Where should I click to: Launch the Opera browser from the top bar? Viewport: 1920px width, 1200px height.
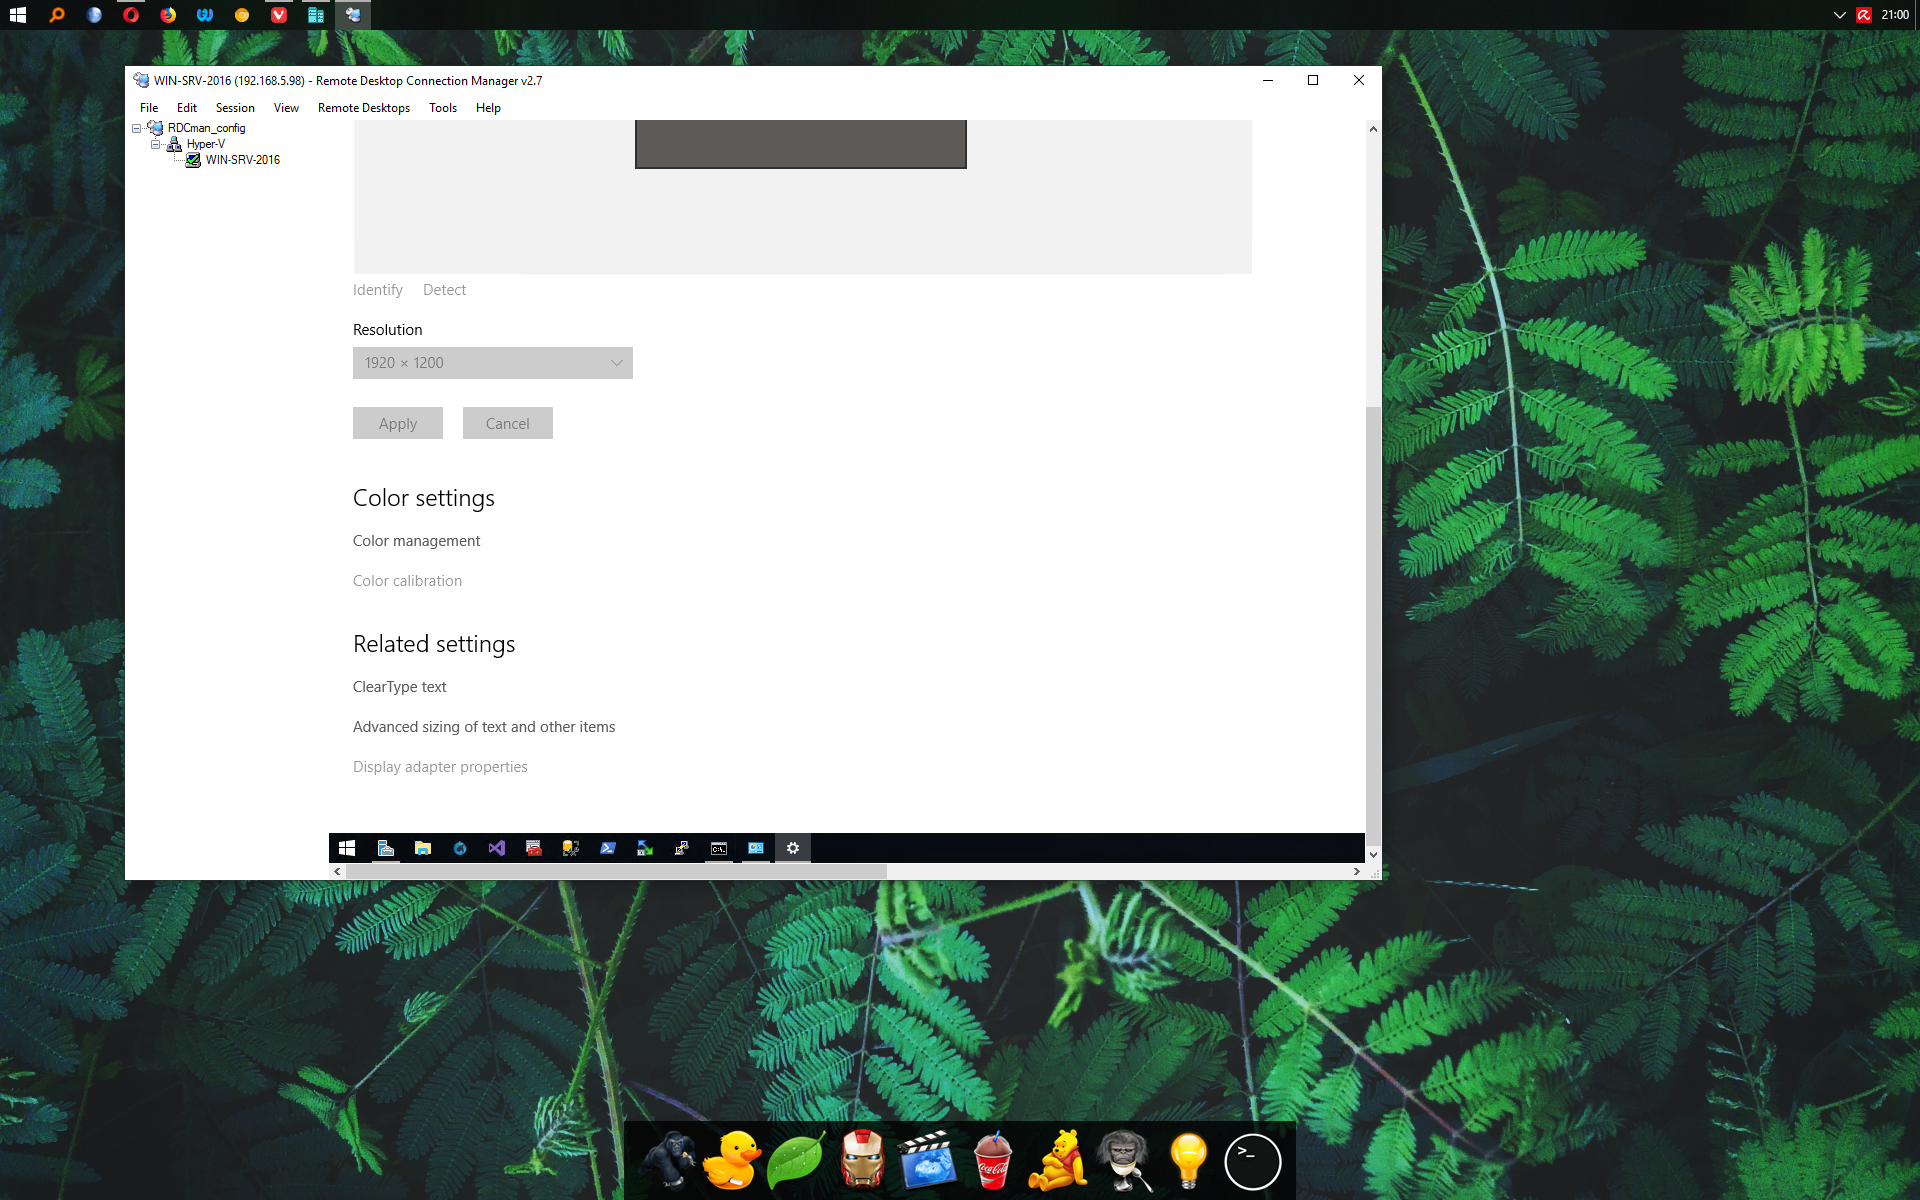coord(131,15)
